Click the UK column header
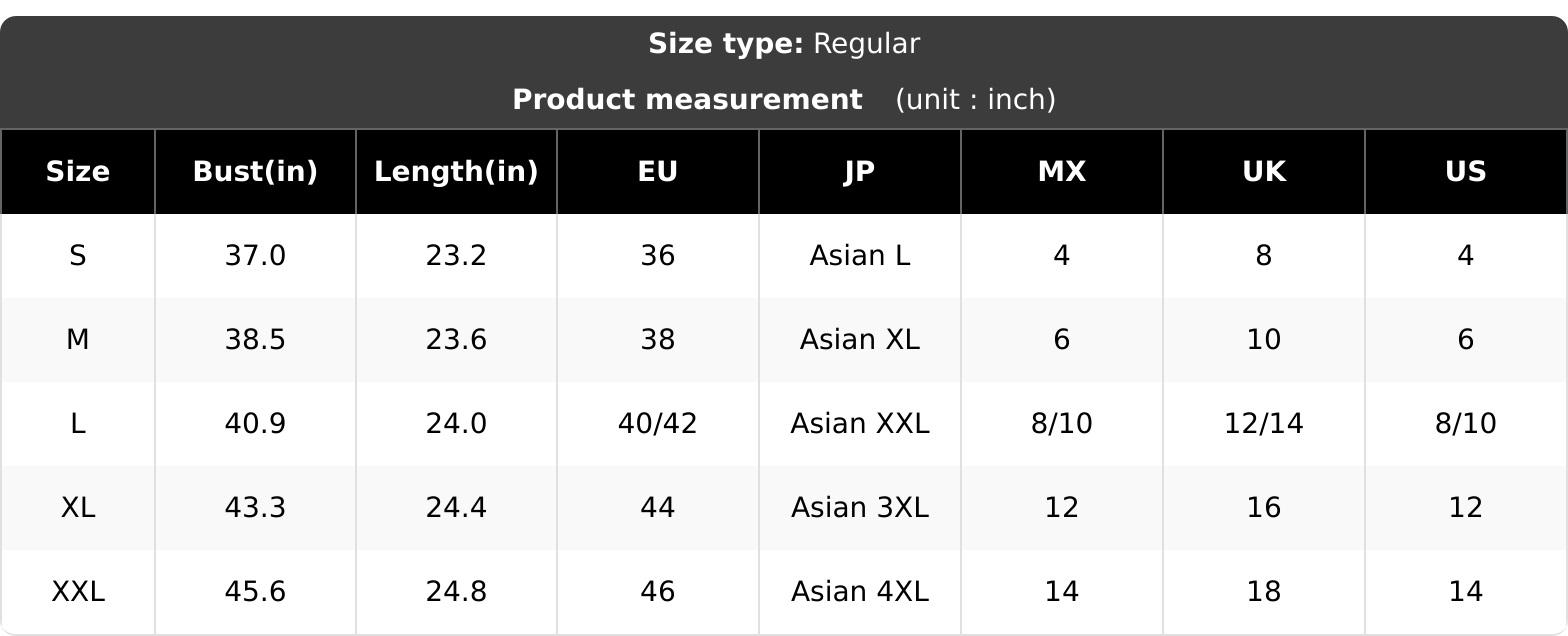1568x636 pixels. [x=1264, y=172]
